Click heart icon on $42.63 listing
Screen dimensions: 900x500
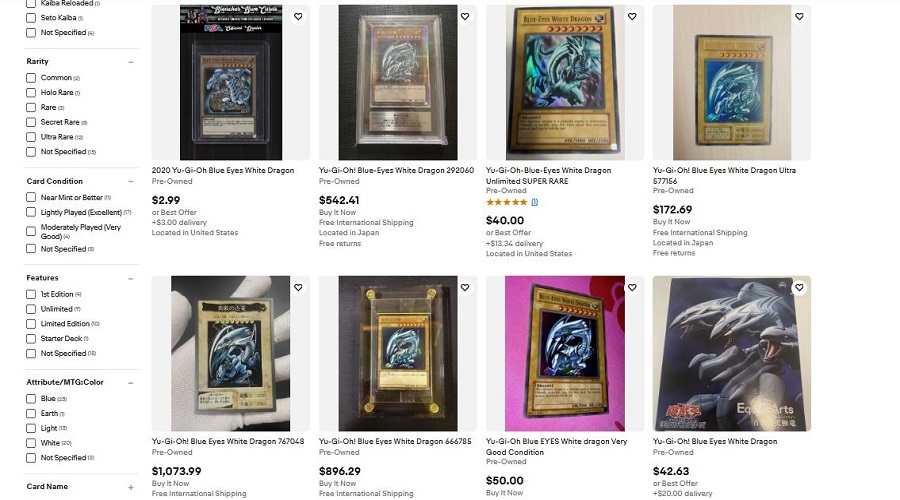pos(799,288)
